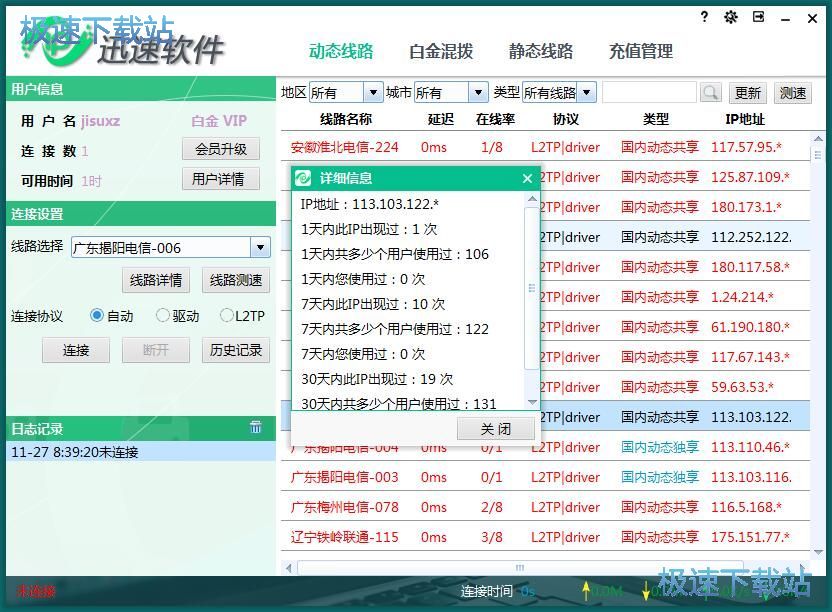Viewport: 832px width, 612px height.
Task: Switch to the 静态线路 tab
Action: [540, 50]
